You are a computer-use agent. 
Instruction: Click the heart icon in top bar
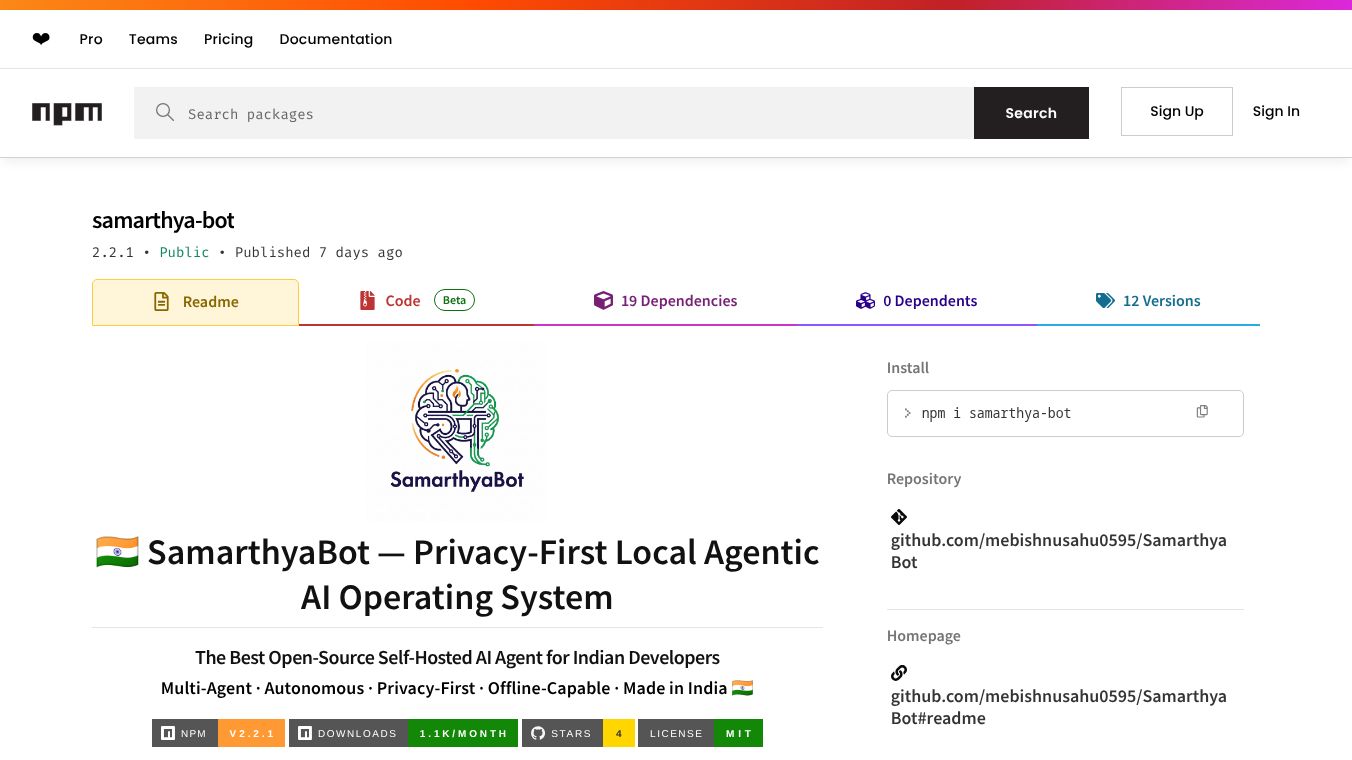[41, 39]
